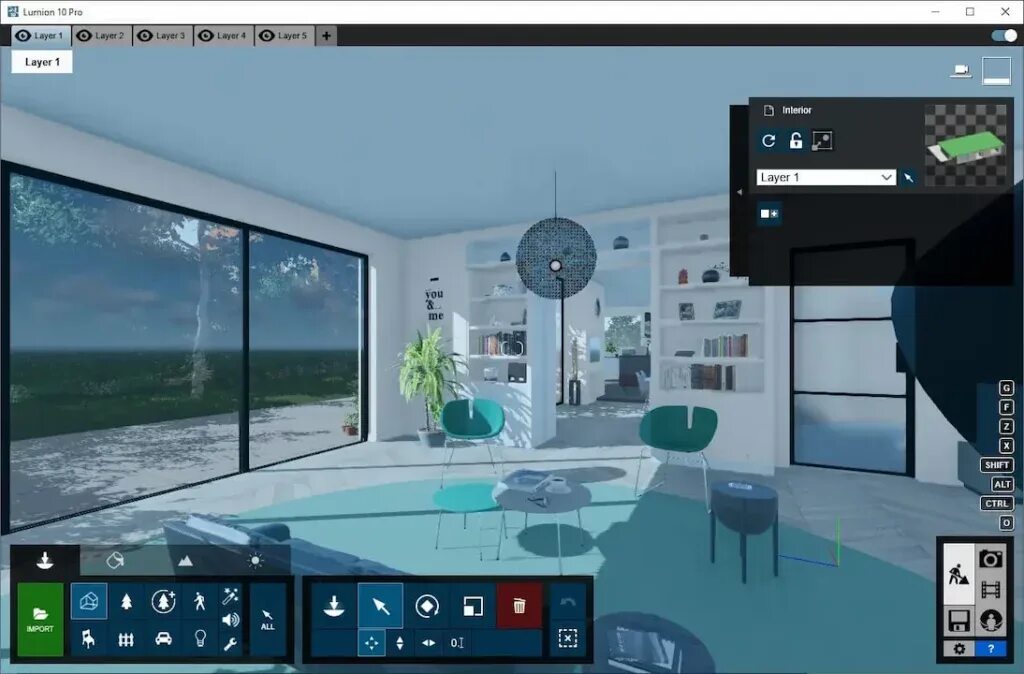Toggle visibility of Layer 3
Image resolution: width=1024 pixels, height=674 pixels.
[x=144, y=35]
